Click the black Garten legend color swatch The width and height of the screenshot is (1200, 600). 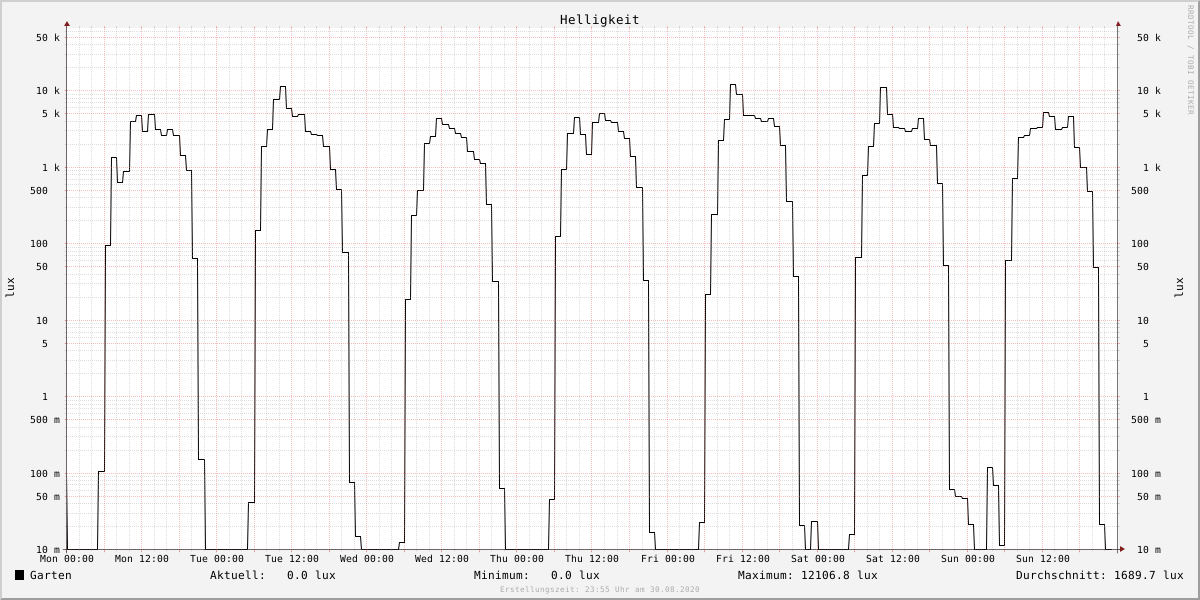(19, 575)
